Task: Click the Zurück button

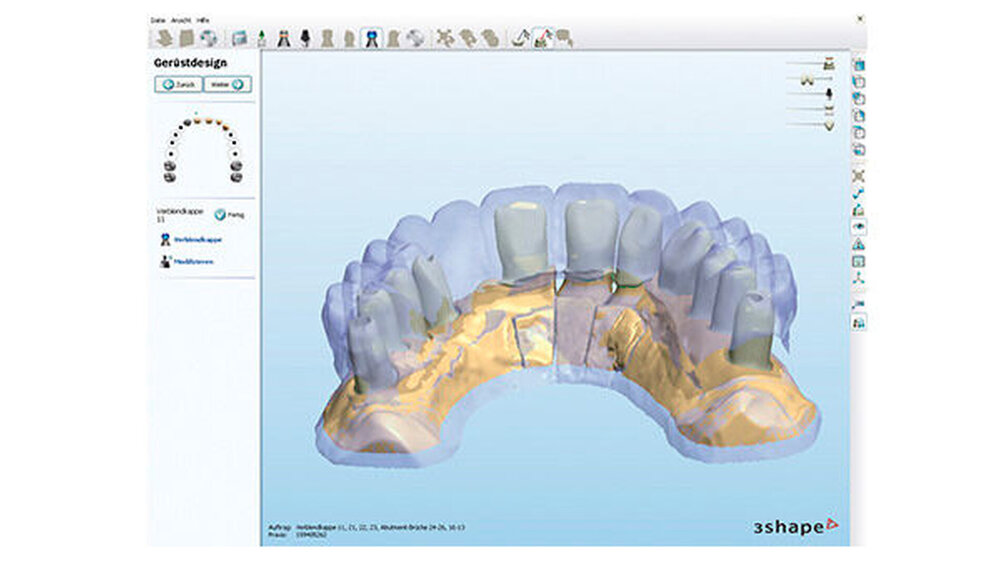Action: tap(177, 85)
